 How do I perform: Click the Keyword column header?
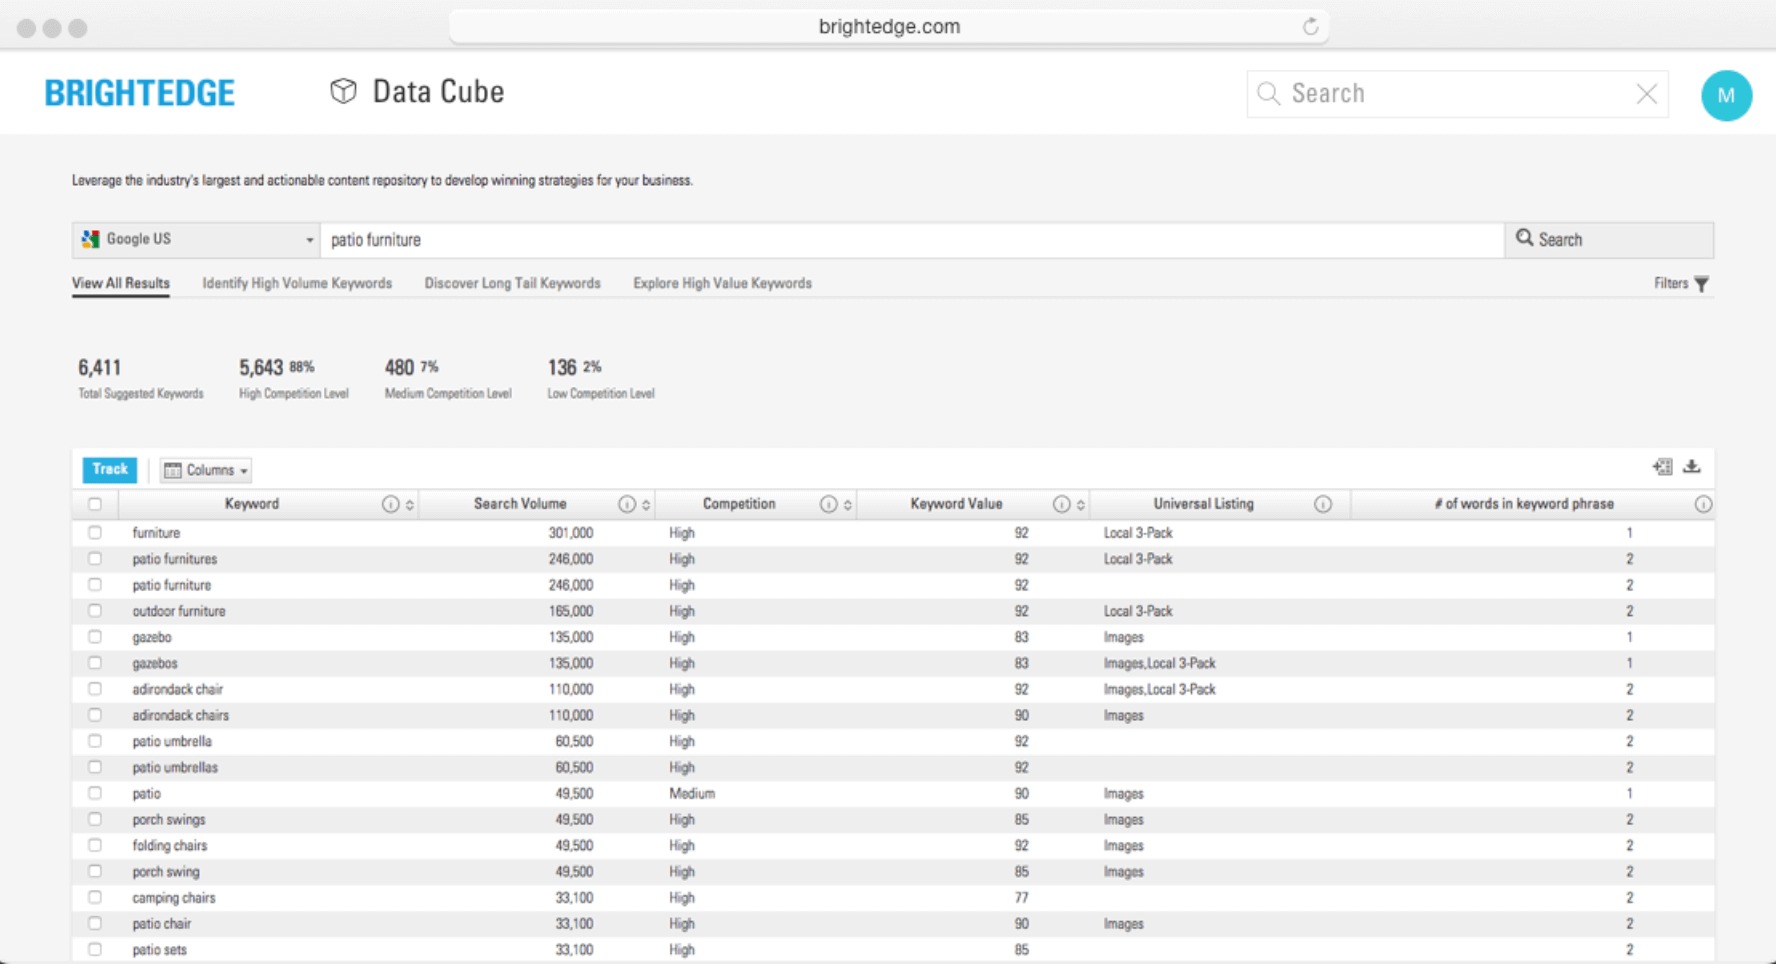pos(252,504)
